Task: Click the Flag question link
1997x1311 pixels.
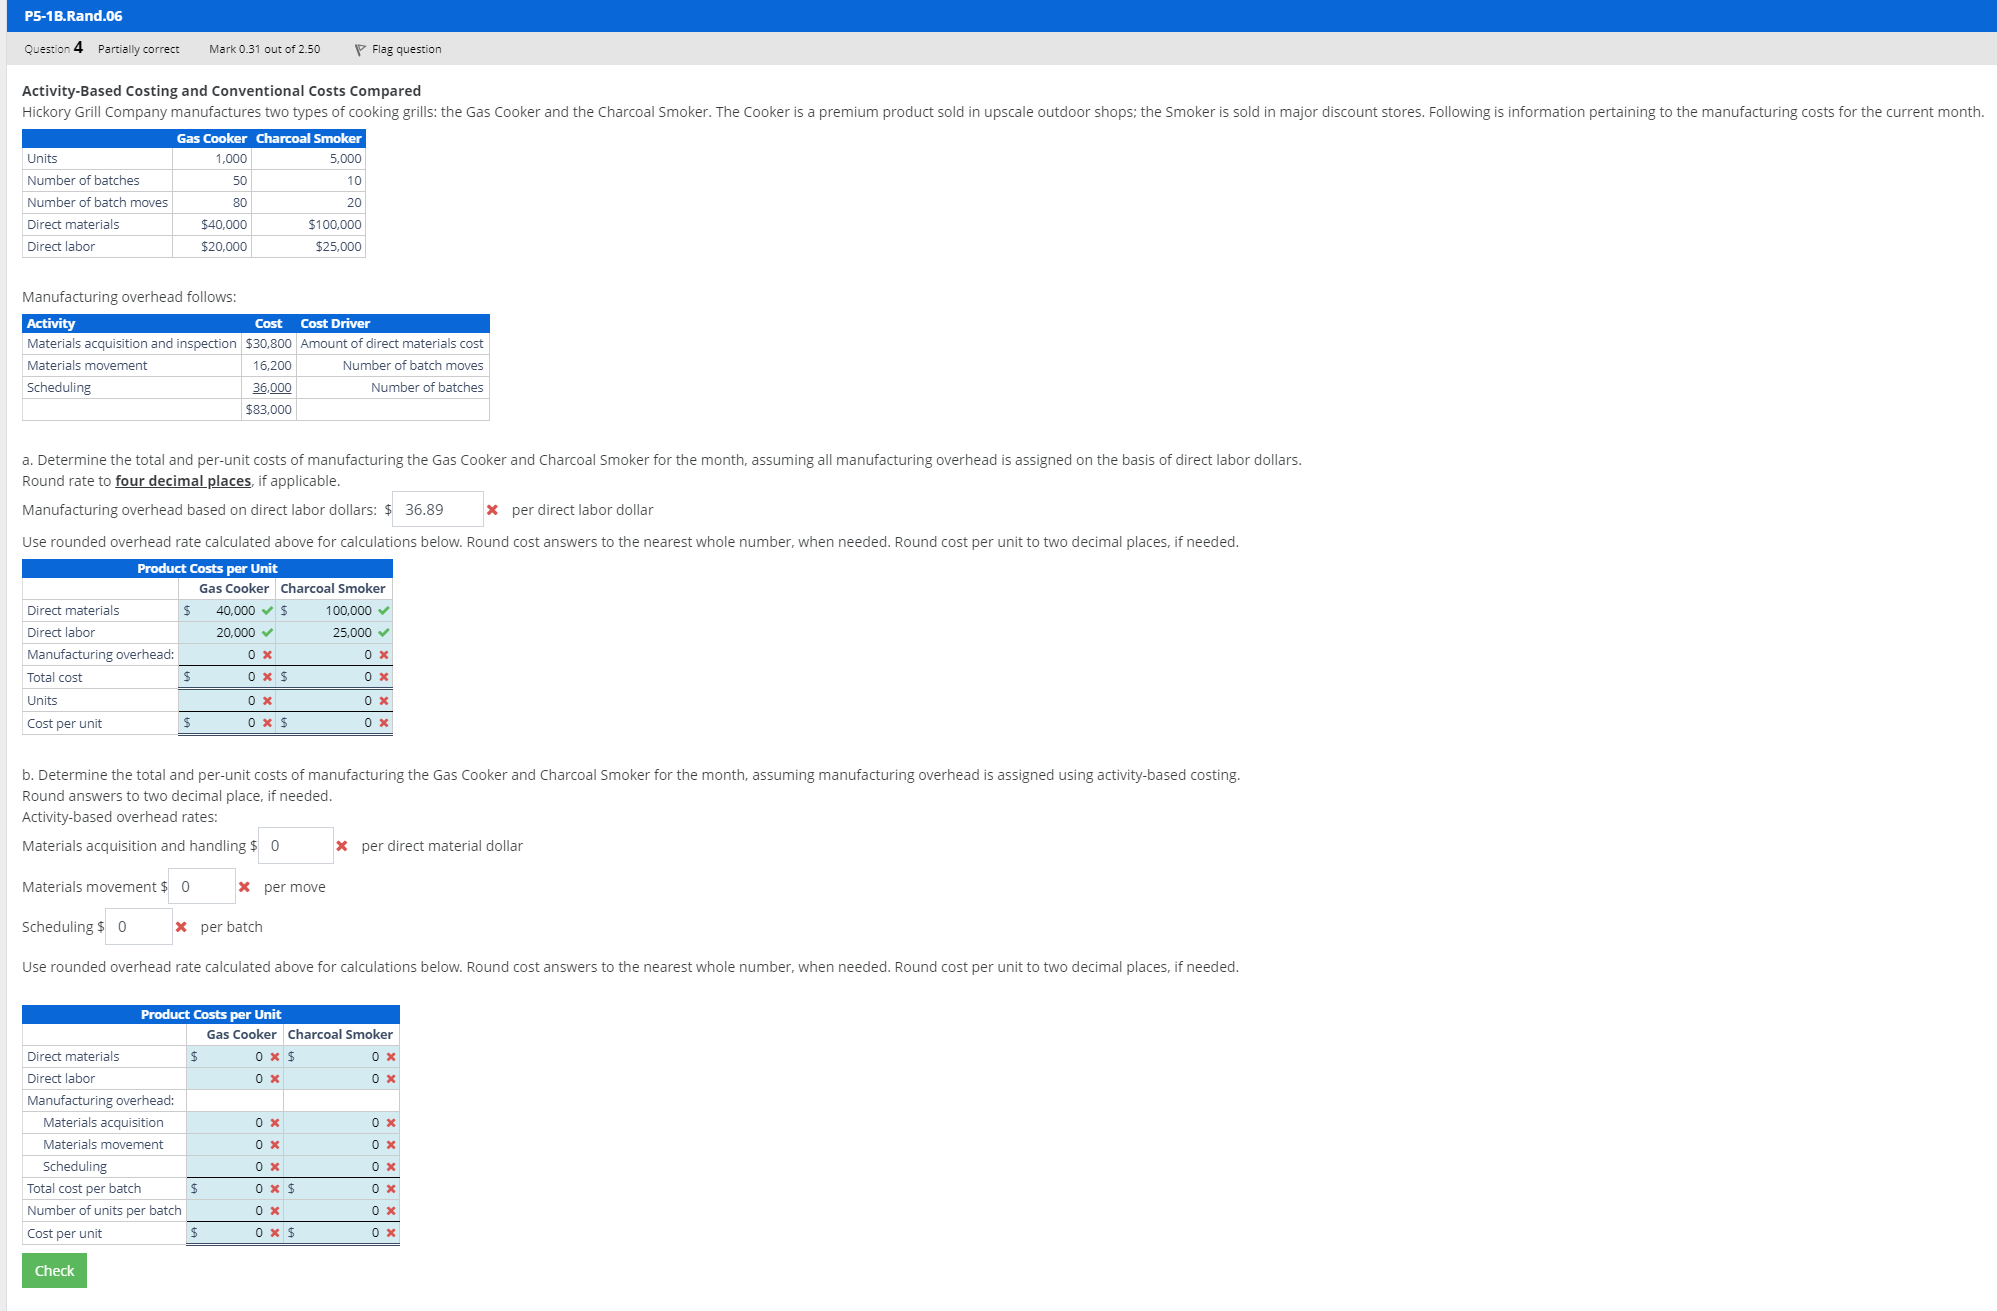Action: tap(406, 50)
